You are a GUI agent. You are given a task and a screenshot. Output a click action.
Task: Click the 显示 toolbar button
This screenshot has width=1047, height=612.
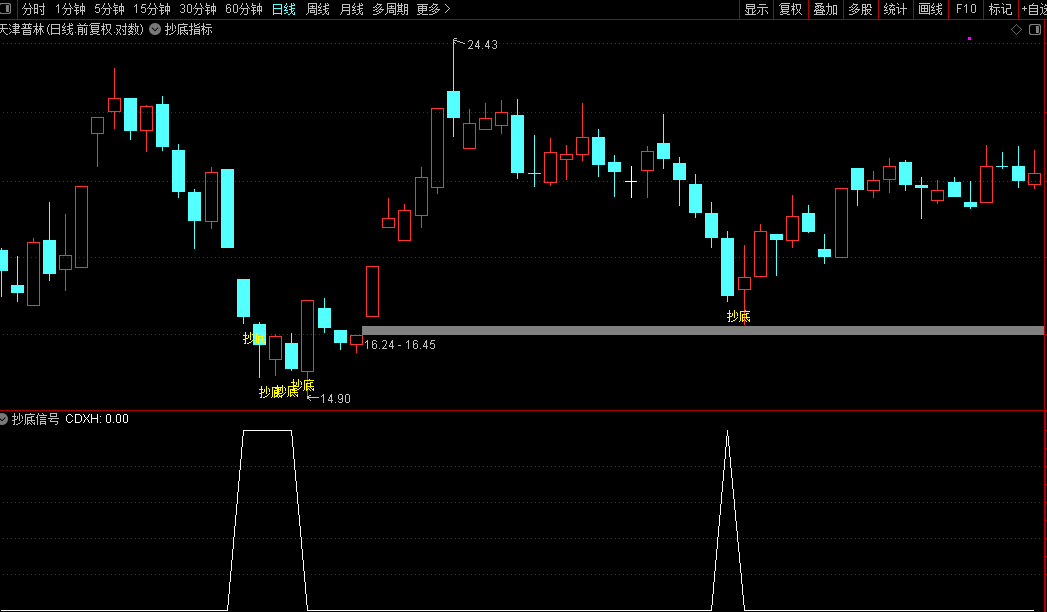tap(757, 9)
